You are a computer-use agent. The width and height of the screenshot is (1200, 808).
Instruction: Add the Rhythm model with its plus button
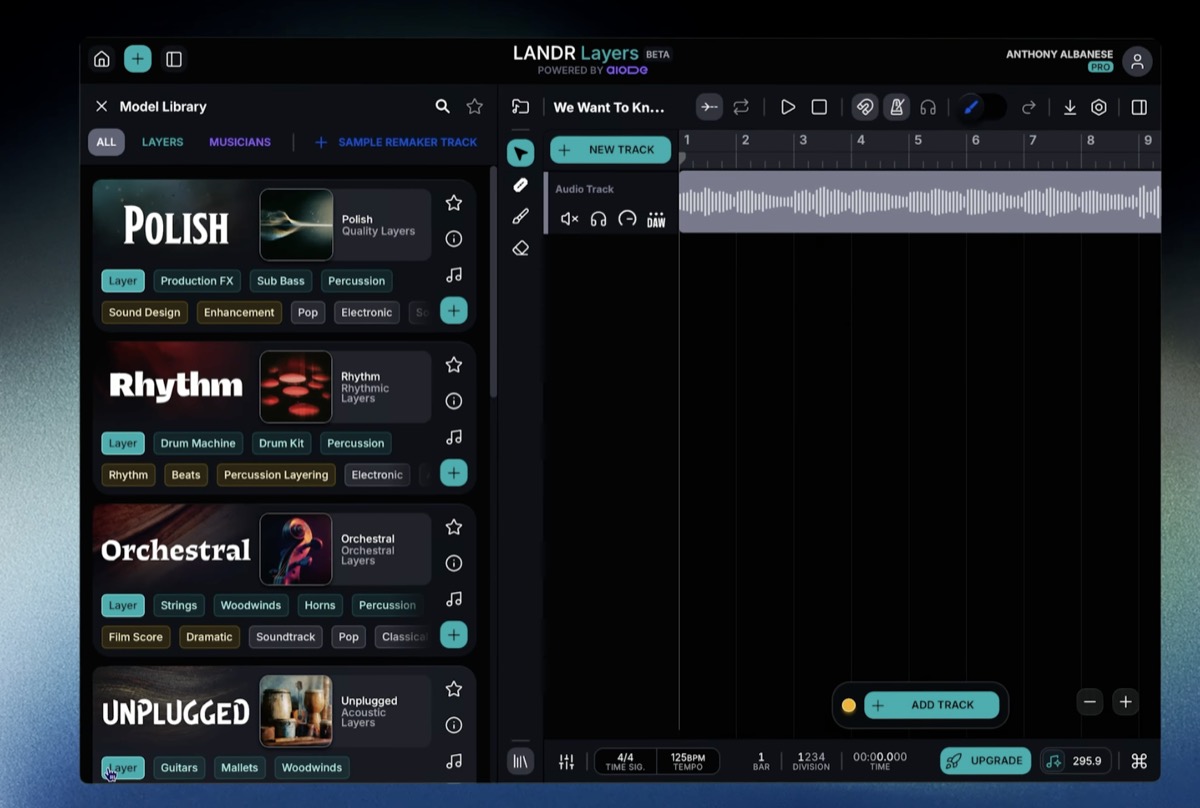[454, 473]
